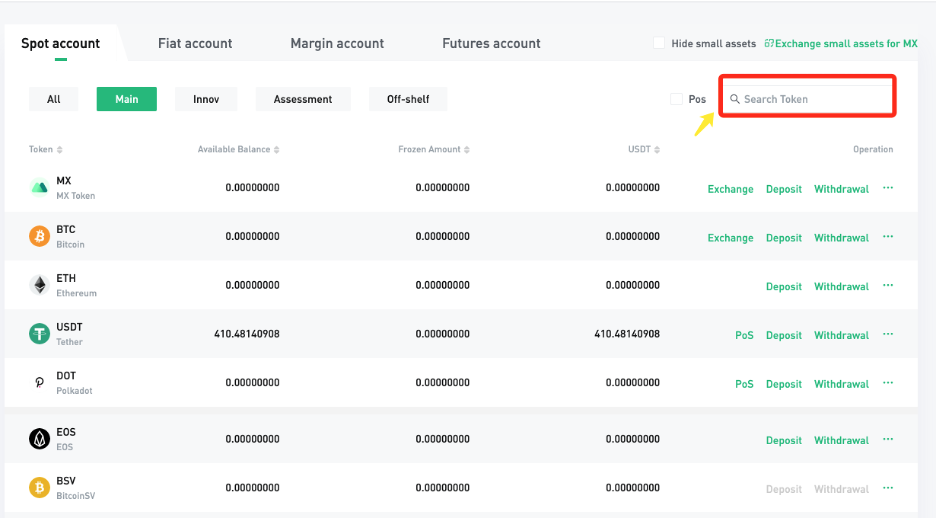Screen dimensions: 936x518
Task: Click the EOS coin icon
Action: [x=39, y=439]
